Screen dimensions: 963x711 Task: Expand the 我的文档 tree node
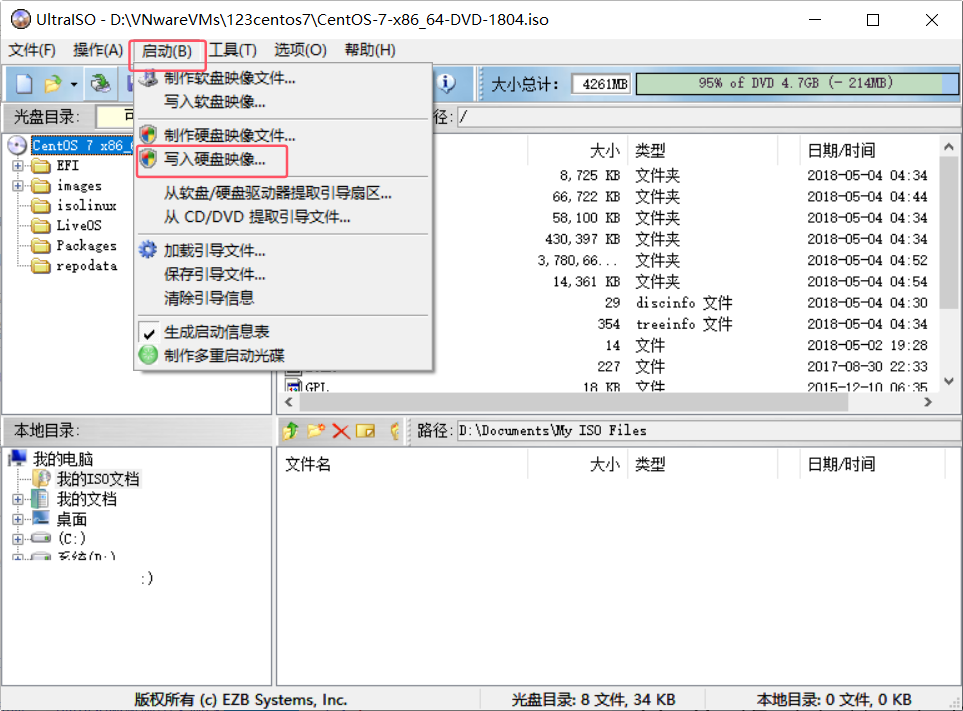pyautogui.click(x=18, y=499)
